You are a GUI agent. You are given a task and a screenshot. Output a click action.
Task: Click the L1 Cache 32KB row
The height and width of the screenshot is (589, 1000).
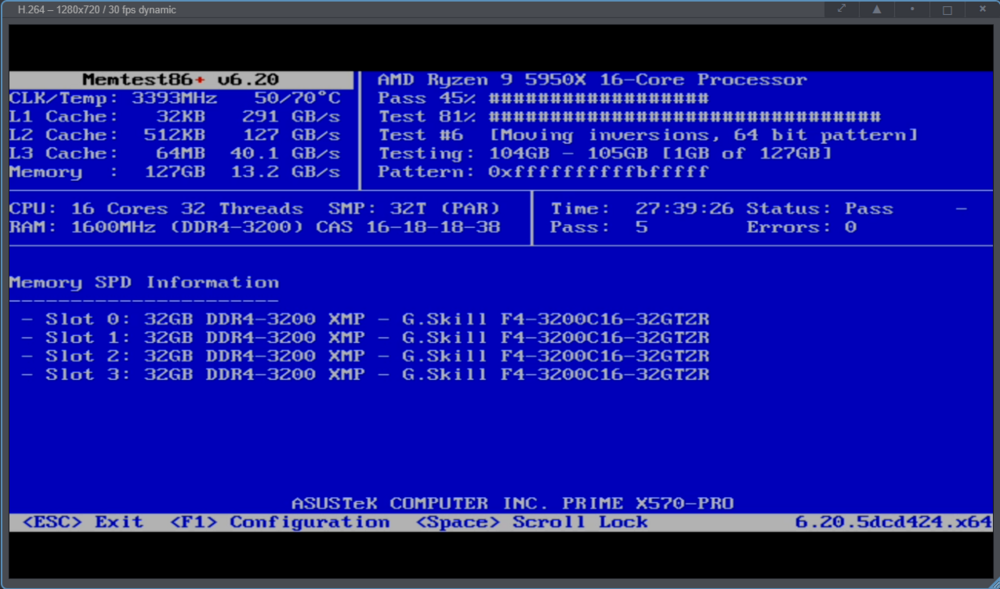(x=175, y=117)
